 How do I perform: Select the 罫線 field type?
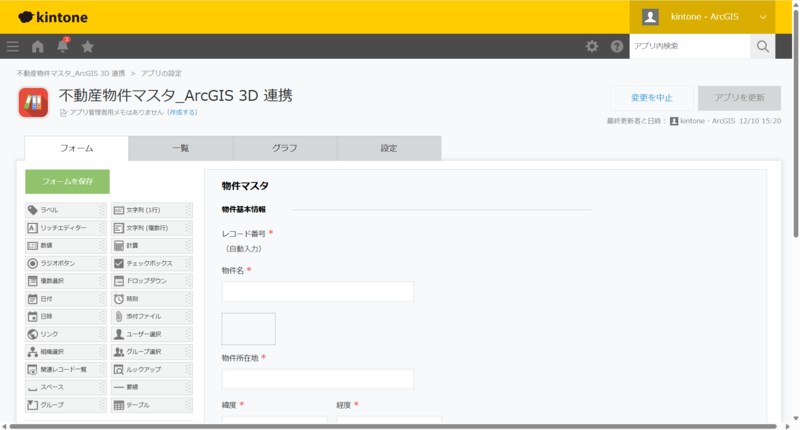pyautogui.click(x=152, y=387)
